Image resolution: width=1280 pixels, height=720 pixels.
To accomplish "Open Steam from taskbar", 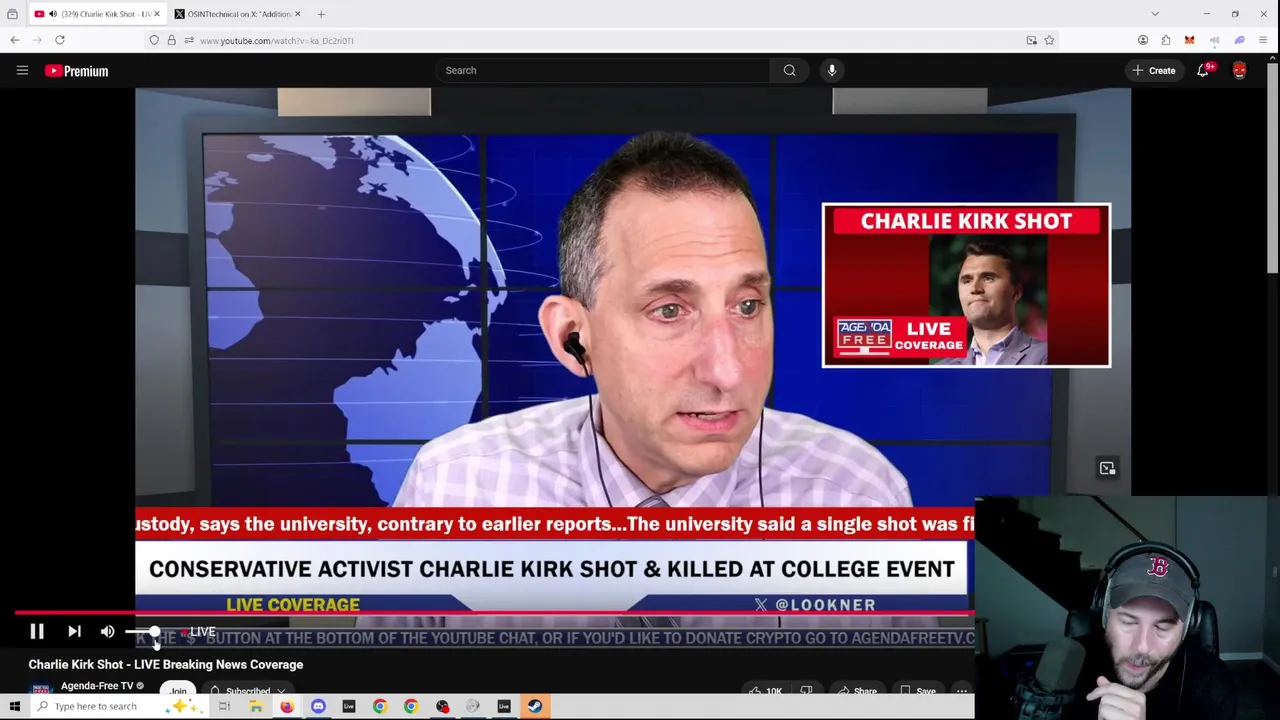I will [x=535, y=706].
